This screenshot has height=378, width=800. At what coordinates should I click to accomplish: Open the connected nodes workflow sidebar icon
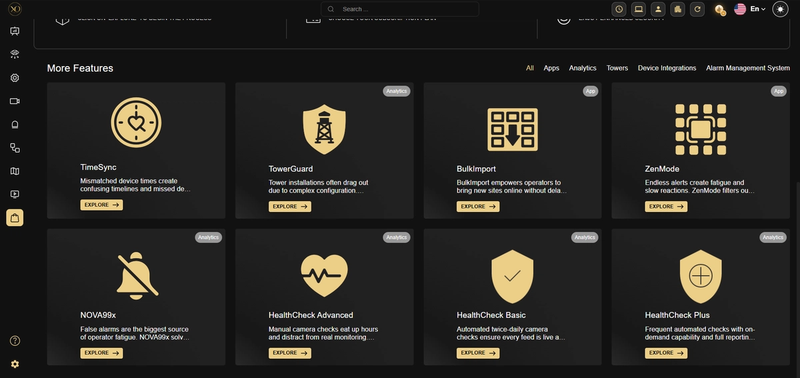(x=15, y=148)
